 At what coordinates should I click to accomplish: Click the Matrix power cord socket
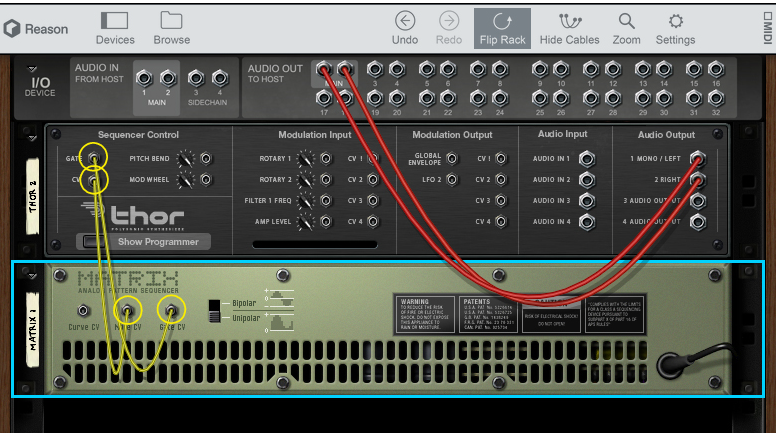pyautogui.click(x=671, y=366)
